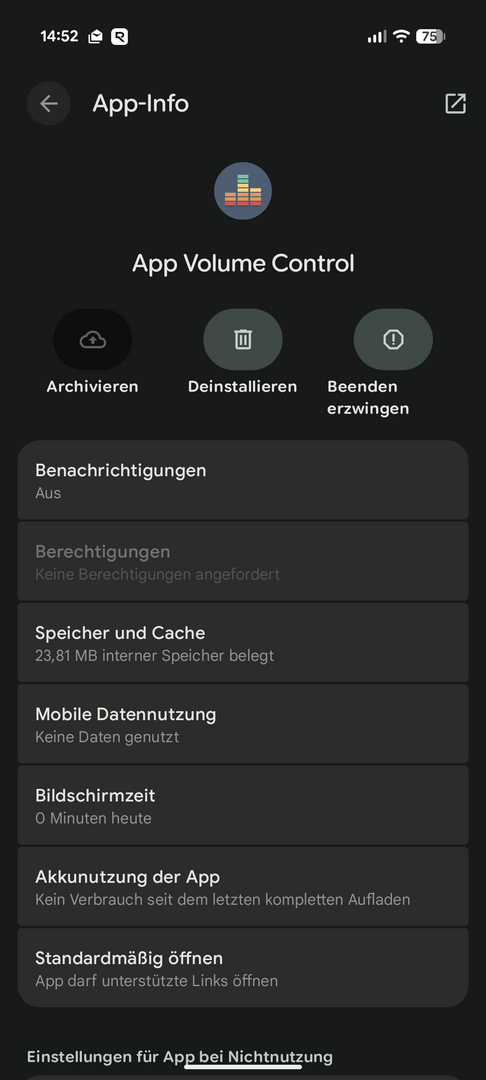Viewport: 486px width, 1080px height.
Task: Tap the Deinstallieren trash icon
Action: 243,340
